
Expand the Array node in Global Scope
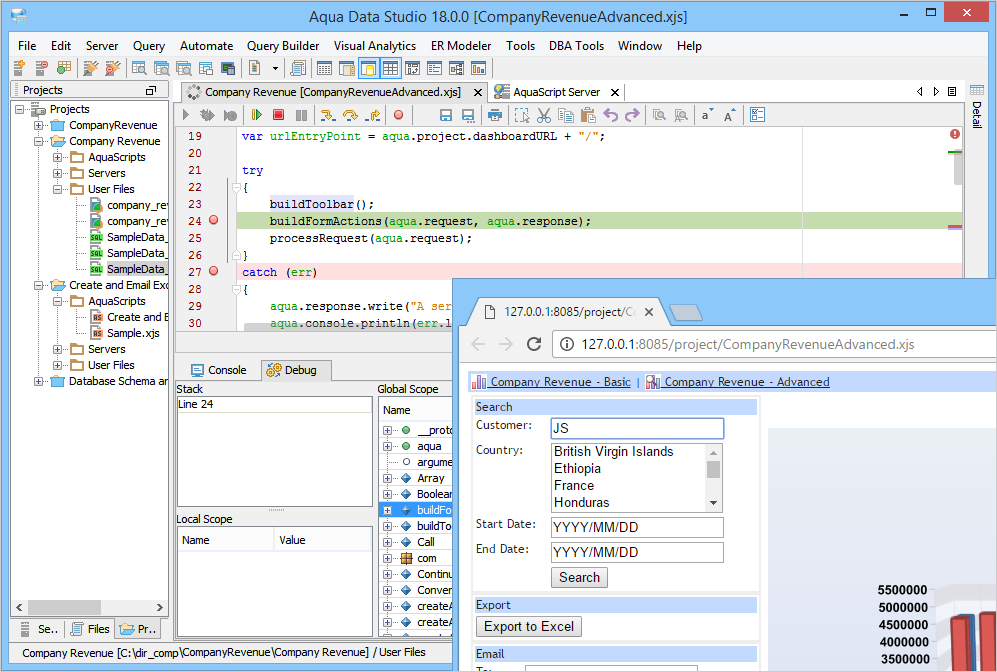coord(387,478)
